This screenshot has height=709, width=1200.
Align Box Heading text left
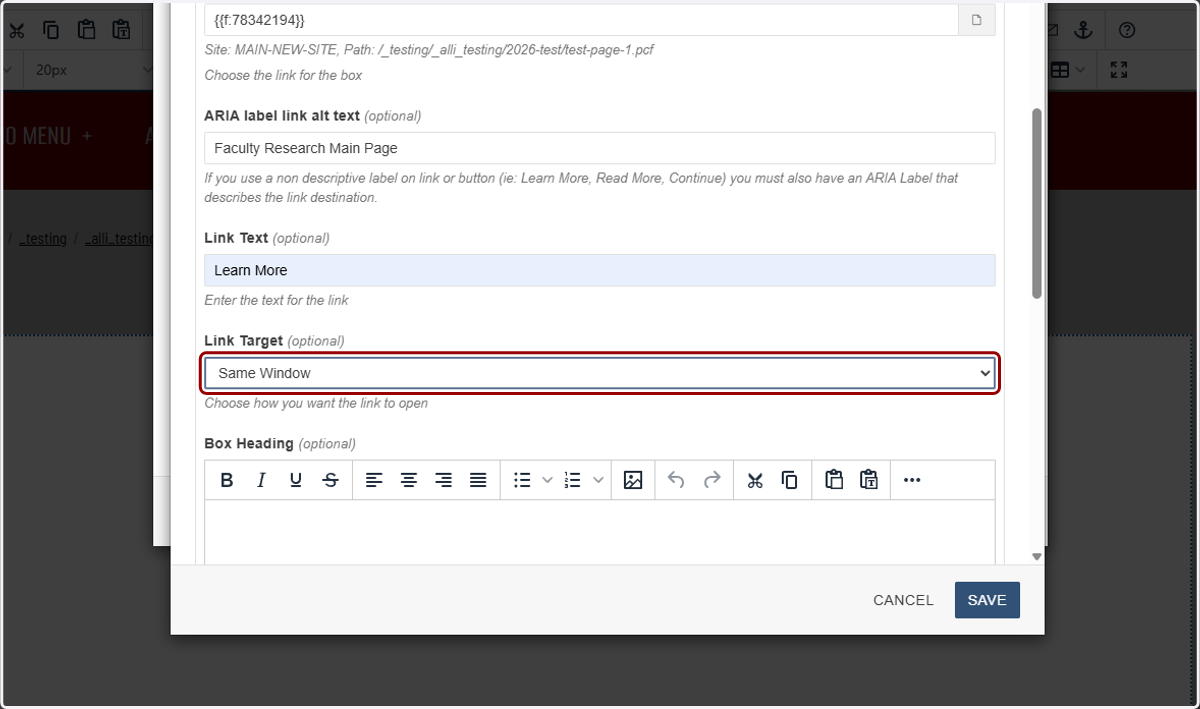pos(374,480)
